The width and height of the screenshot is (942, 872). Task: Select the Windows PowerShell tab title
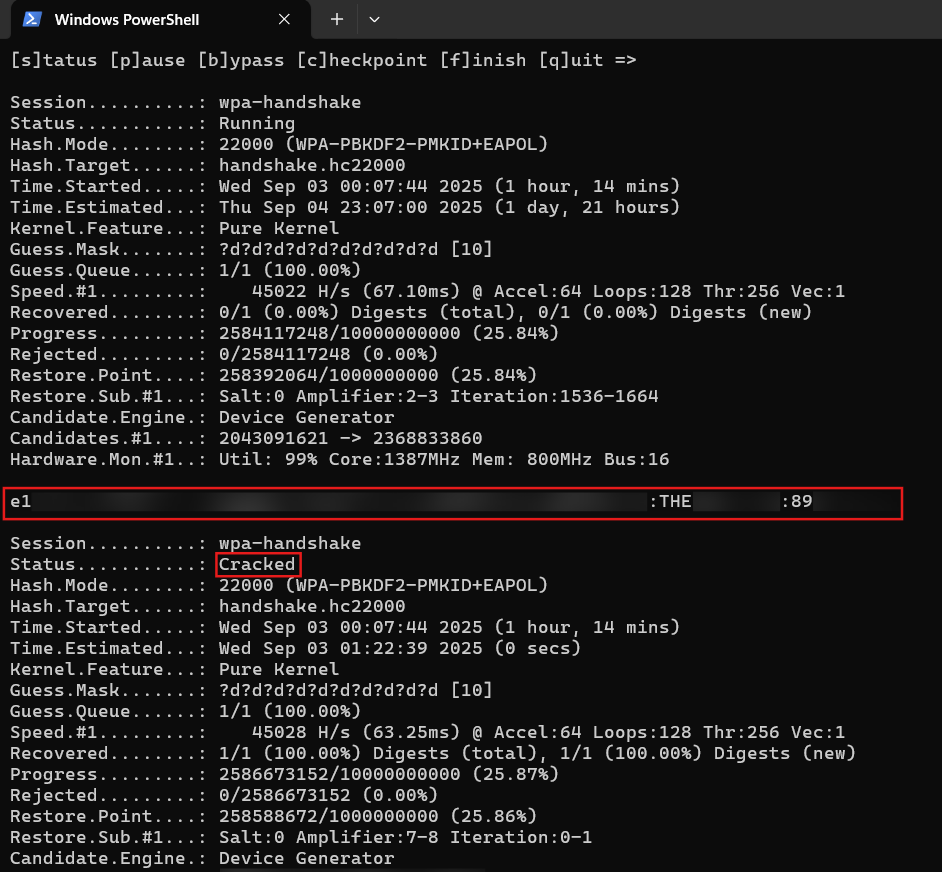(x=126, y=19)
